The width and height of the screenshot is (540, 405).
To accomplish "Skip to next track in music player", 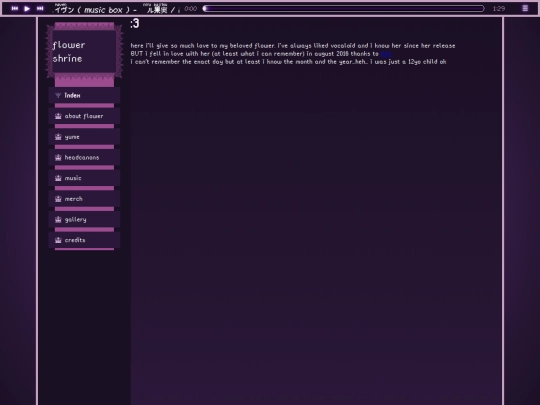I will click(x=40, y=9).
